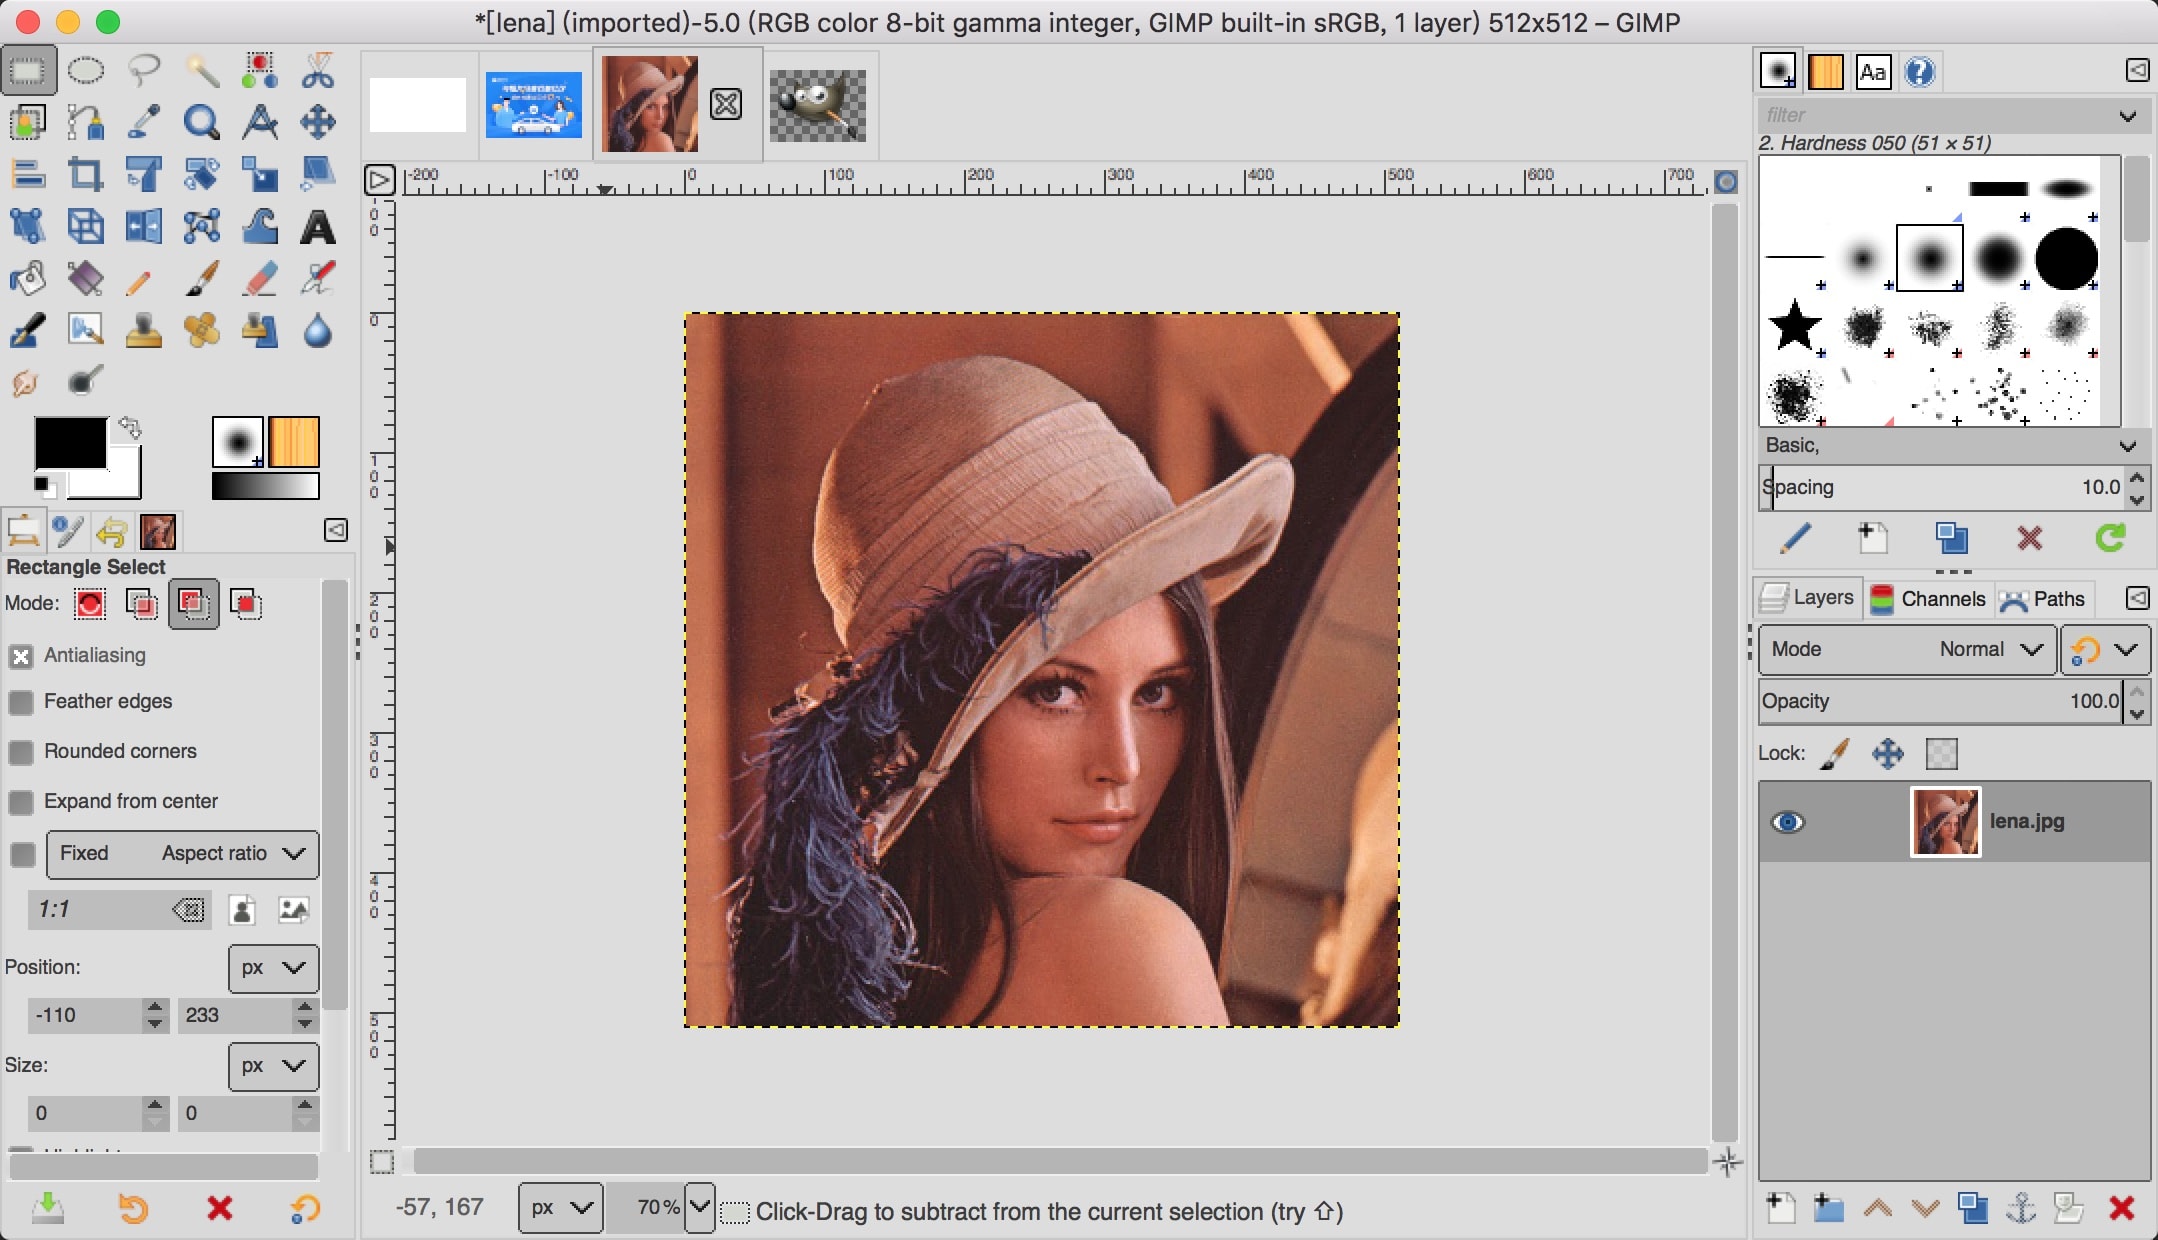This screenshot has width=2158, height=1240.
Task: Click the black foreground color swatch
Action: (x=70, y=443)
